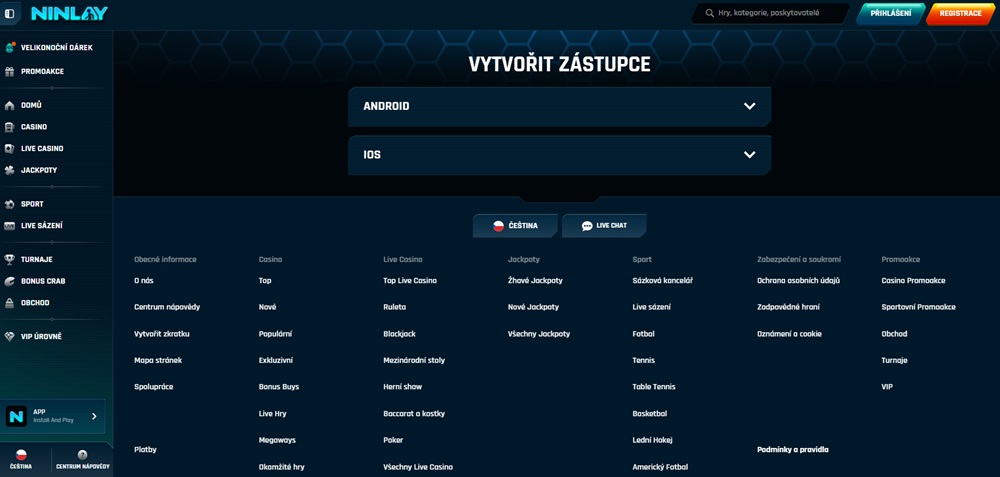The height and width of the screenshot is (477, 1000).
Task: Open Bonus Buys footer link
Action: click(x=279, y=387)
